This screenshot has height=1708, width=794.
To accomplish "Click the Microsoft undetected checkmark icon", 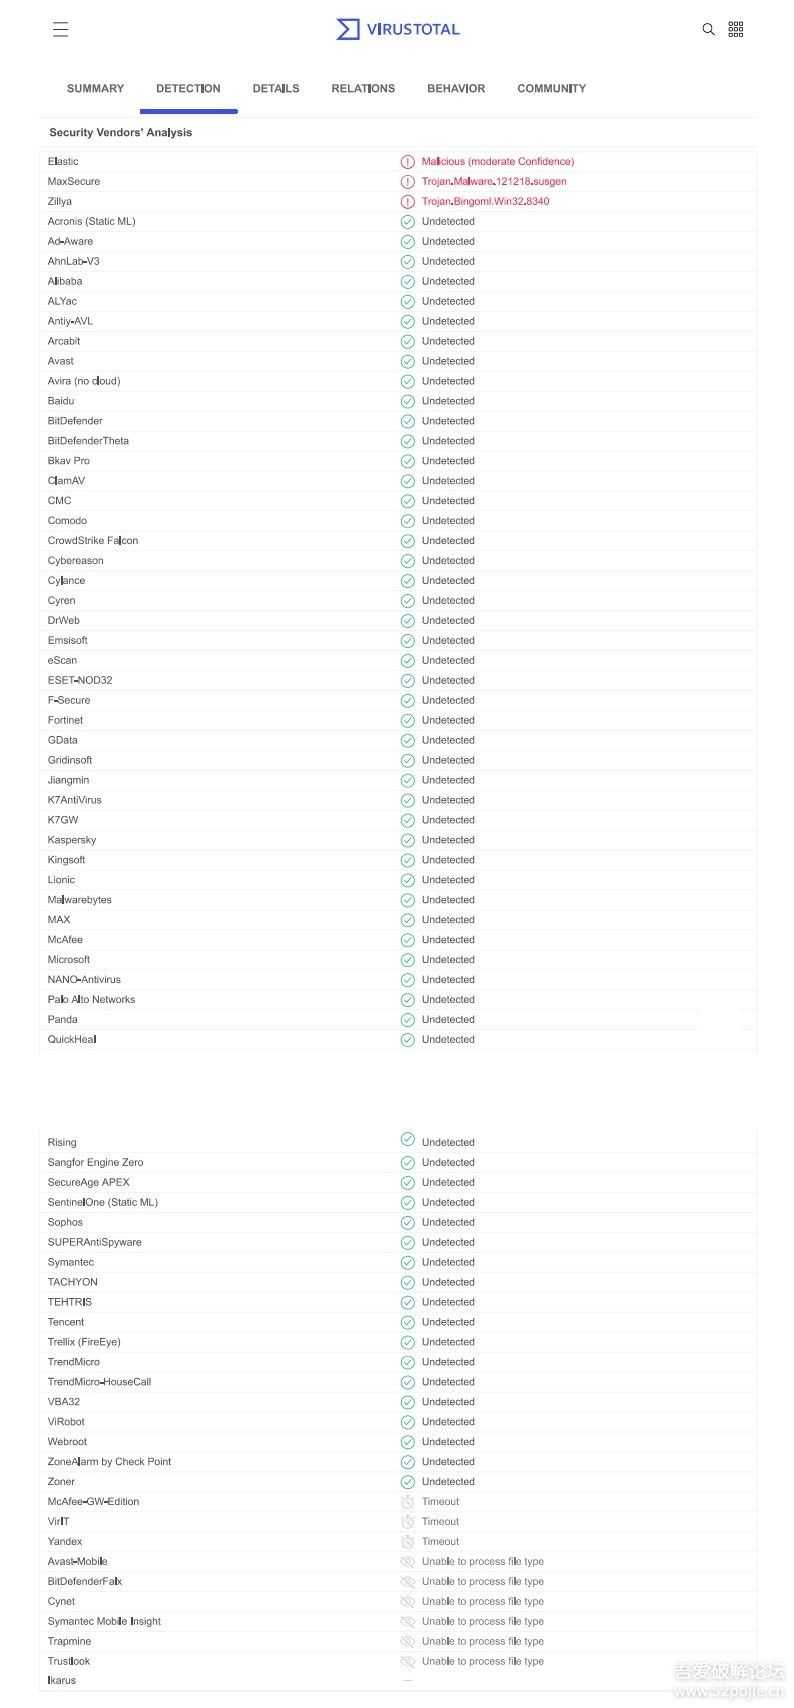I will (407, 960).
